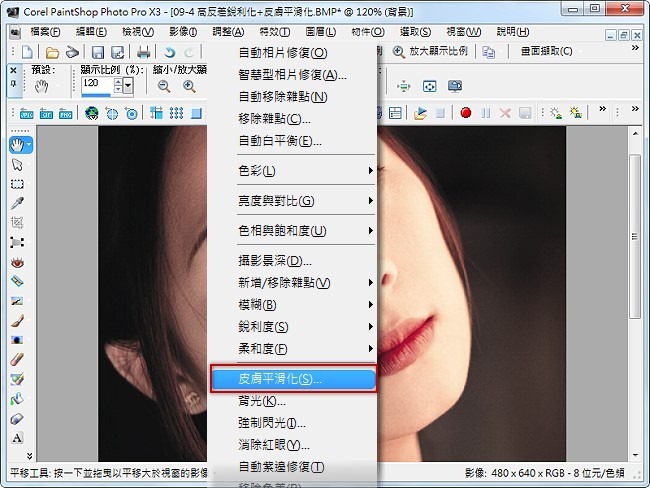Close the tool options palette X
This screenshot has width=650, height=488.
(13, 70)
